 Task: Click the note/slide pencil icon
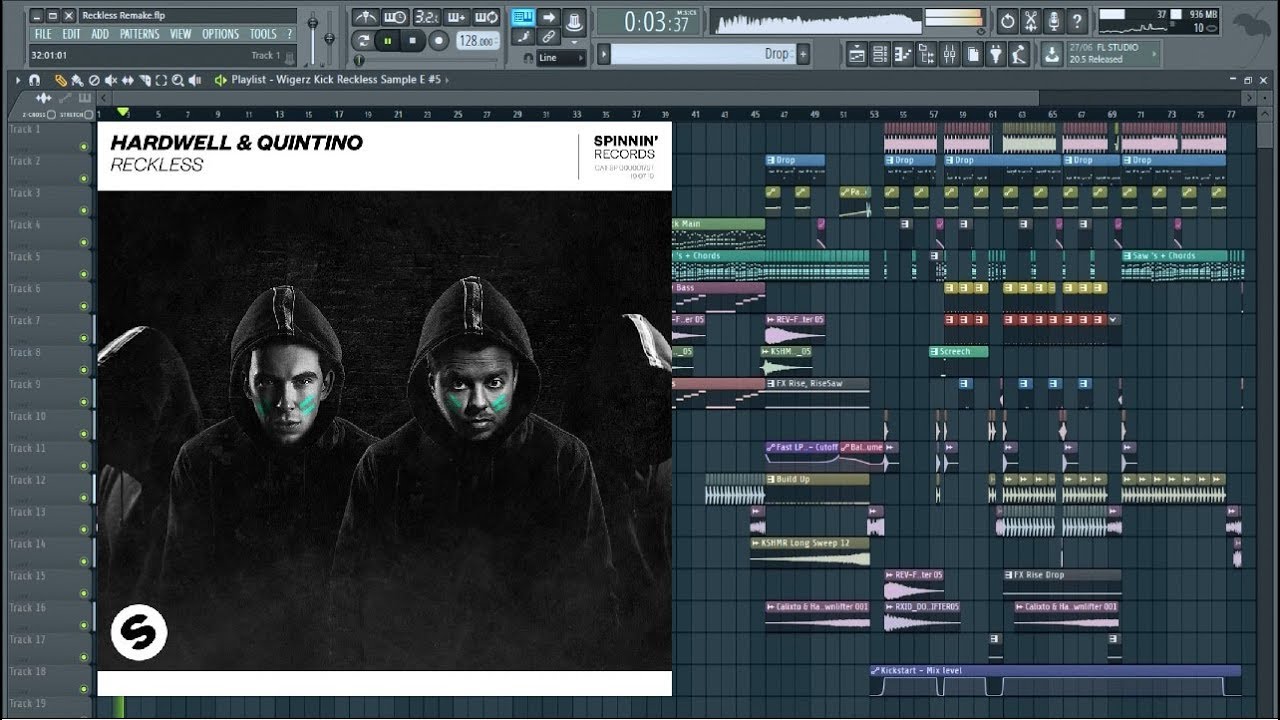523,37
